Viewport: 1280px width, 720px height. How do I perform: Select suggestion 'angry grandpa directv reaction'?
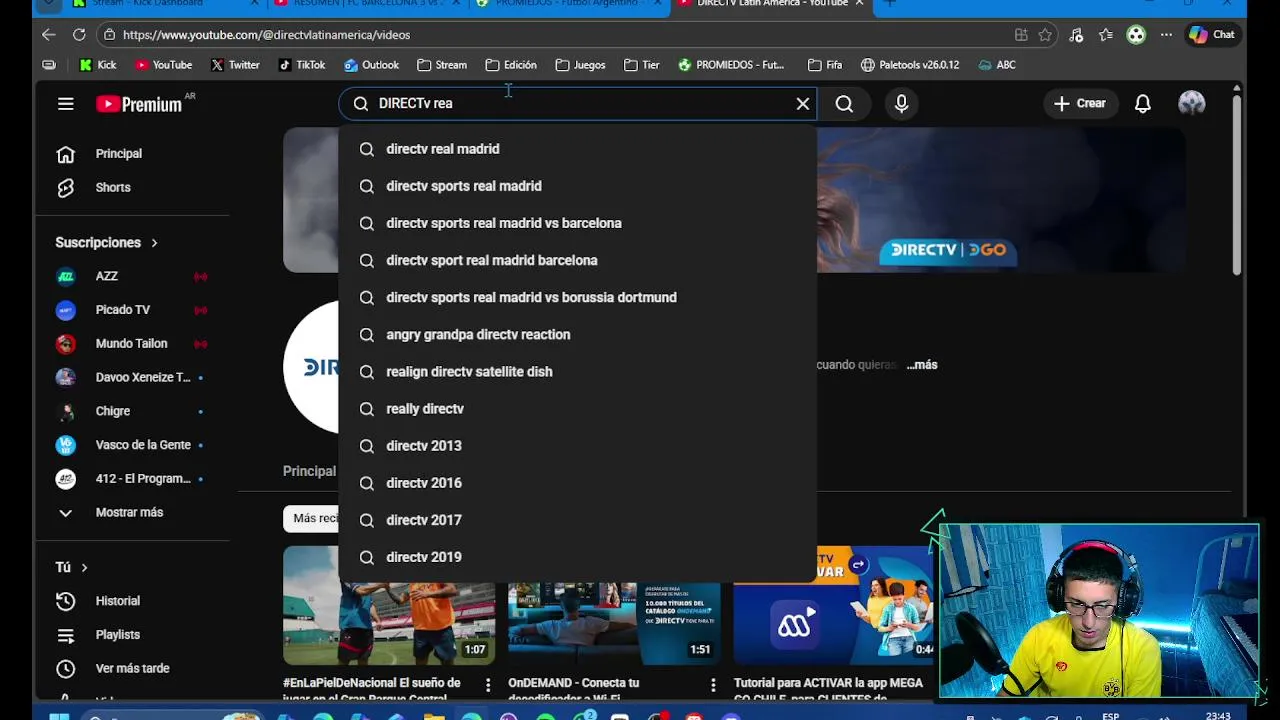pyautogui.click(x=577, y=334)
